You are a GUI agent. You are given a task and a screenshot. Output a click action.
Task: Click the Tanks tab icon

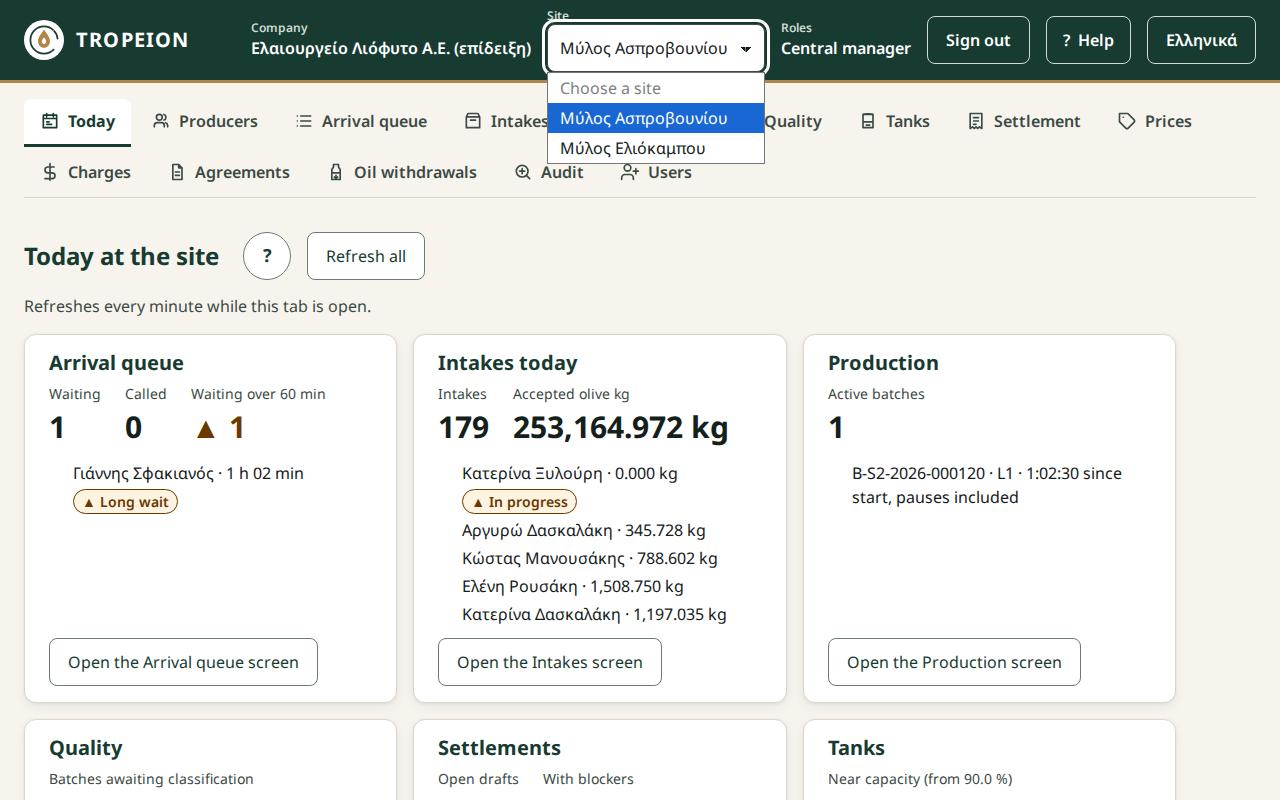tap(868, 121)
